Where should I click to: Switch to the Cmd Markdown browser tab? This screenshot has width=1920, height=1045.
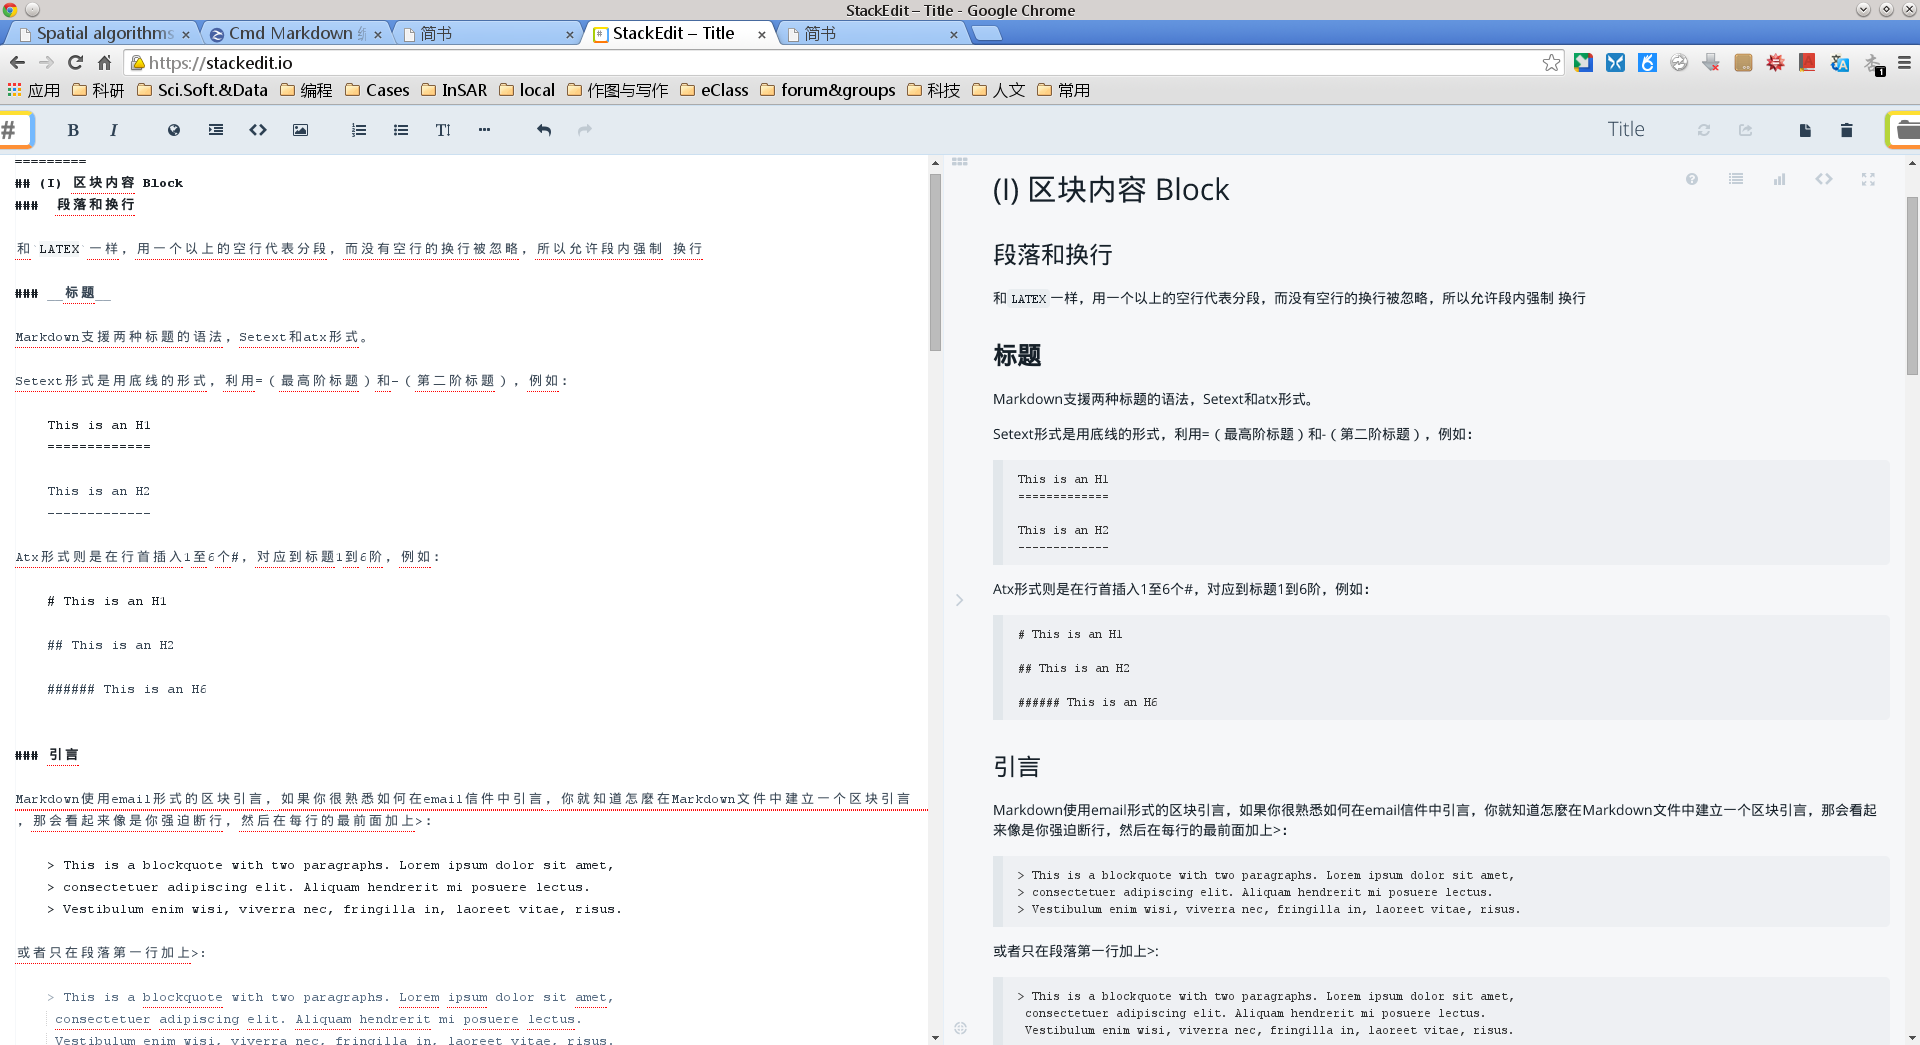290,34
